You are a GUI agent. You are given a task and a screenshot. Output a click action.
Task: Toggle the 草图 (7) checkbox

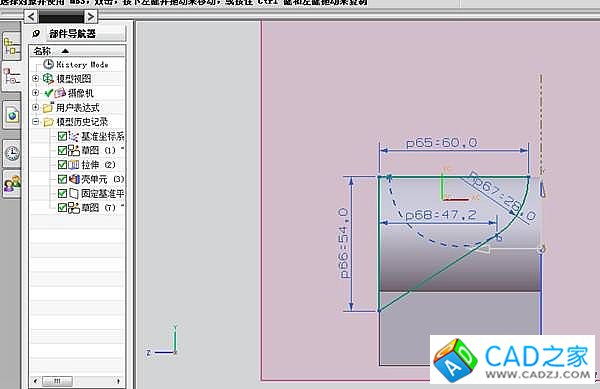[62, 208]
